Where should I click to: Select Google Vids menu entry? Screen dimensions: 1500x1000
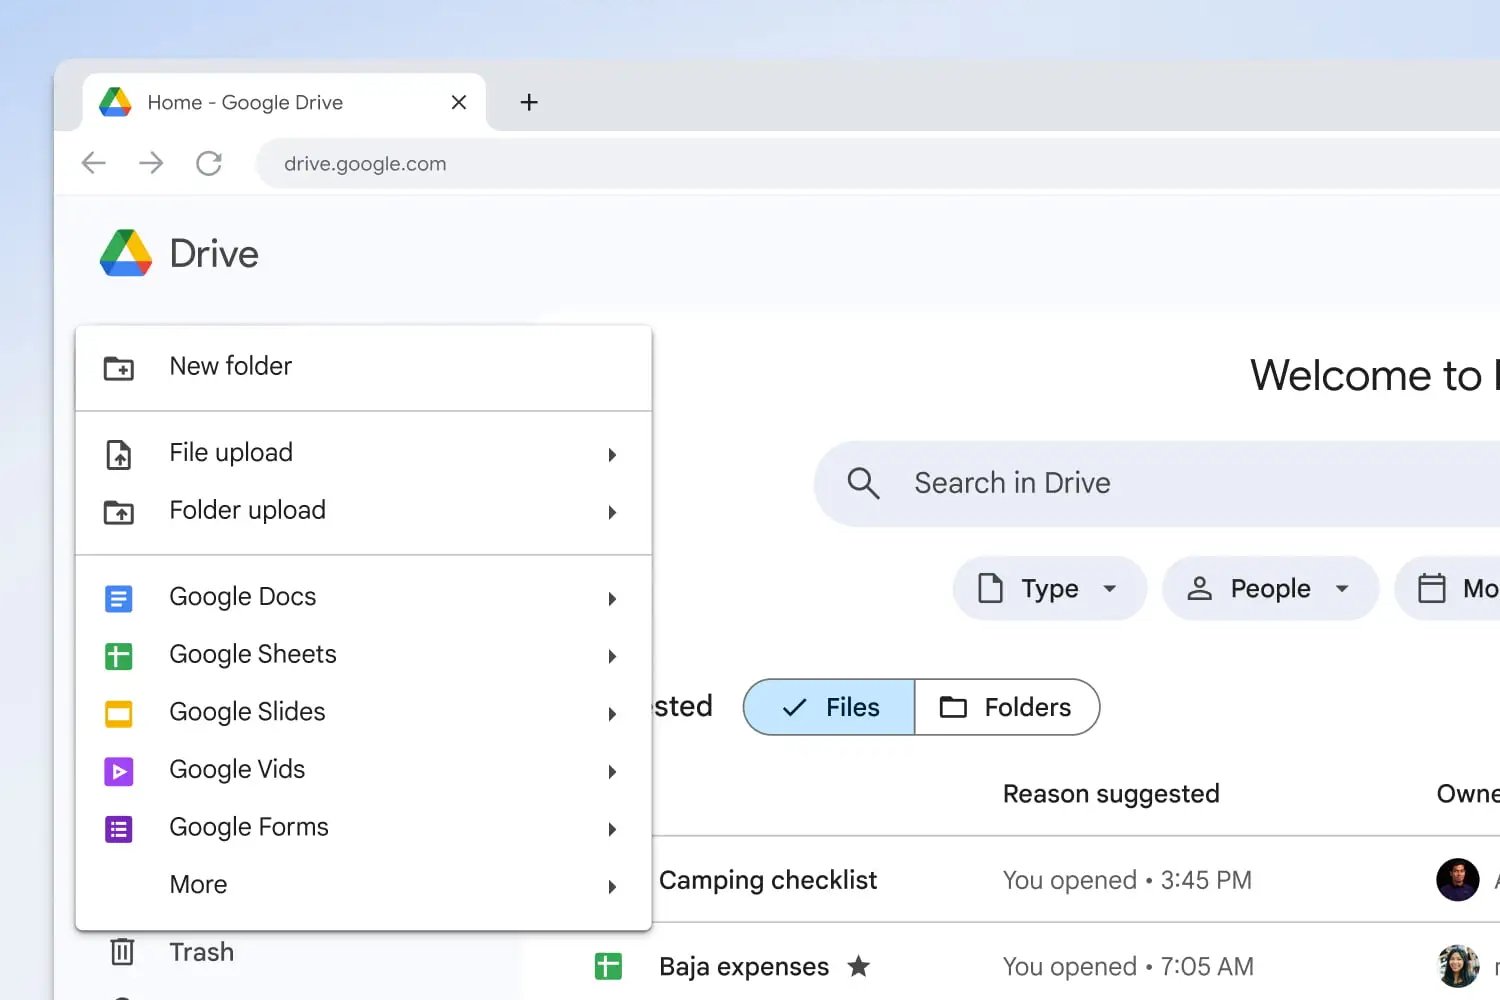point(364,771)
